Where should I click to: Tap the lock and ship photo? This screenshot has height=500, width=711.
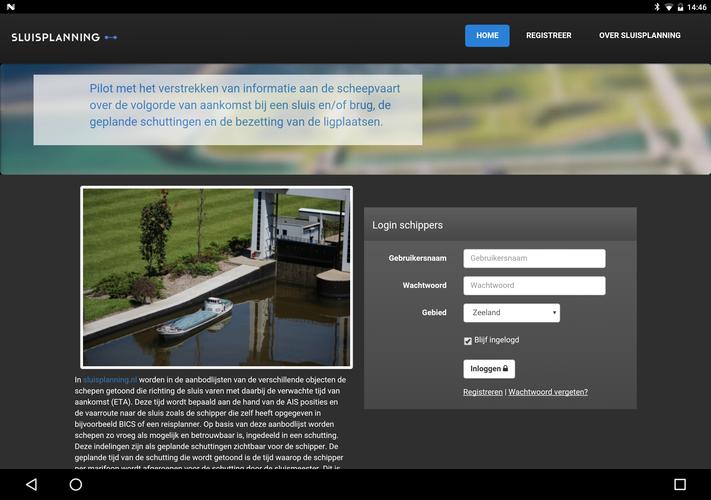click(216, 277)
